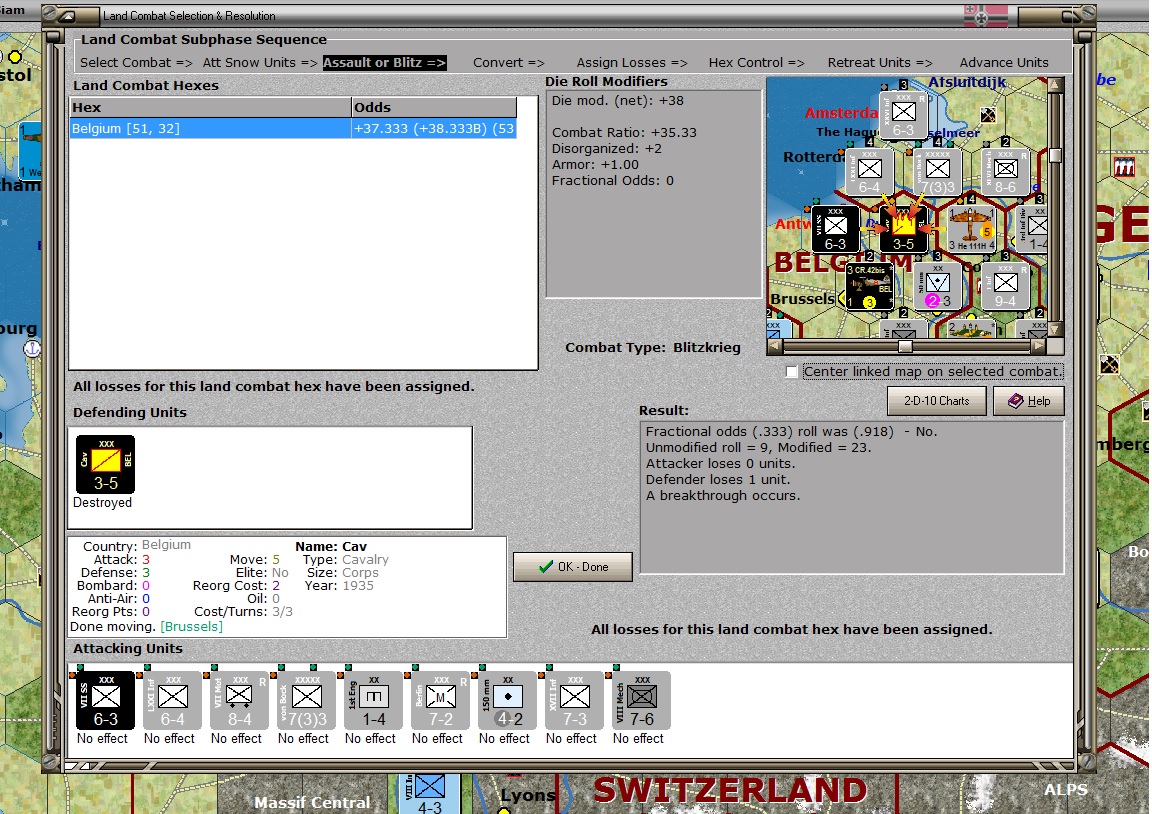1152x814 pixels.
Task: Click the [Brussels] location text
Action: (x=191, y=626)
